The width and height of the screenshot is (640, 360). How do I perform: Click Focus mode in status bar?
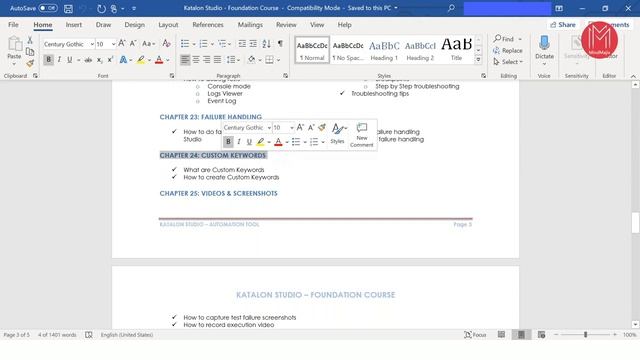[x=476, y=335]
